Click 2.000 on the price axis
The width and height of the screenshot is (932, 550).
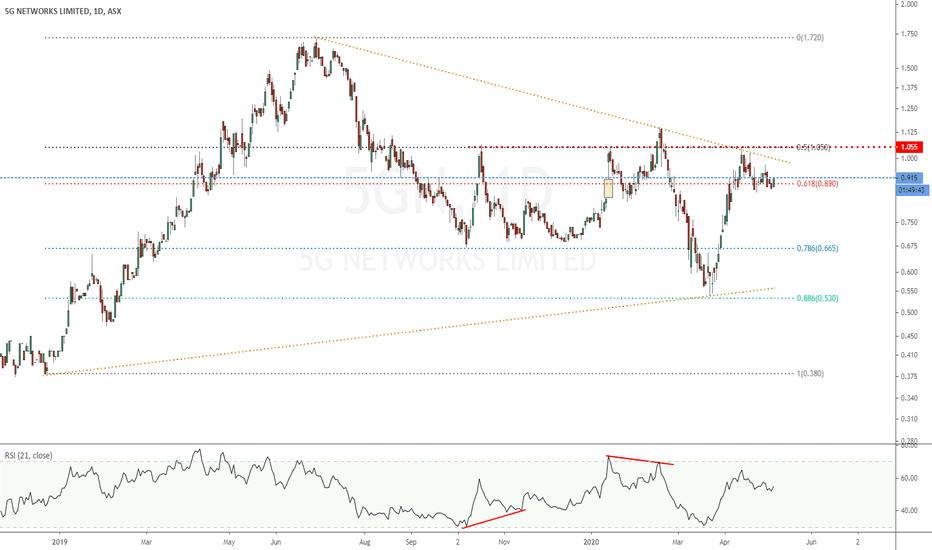click(x=909, y=4)
